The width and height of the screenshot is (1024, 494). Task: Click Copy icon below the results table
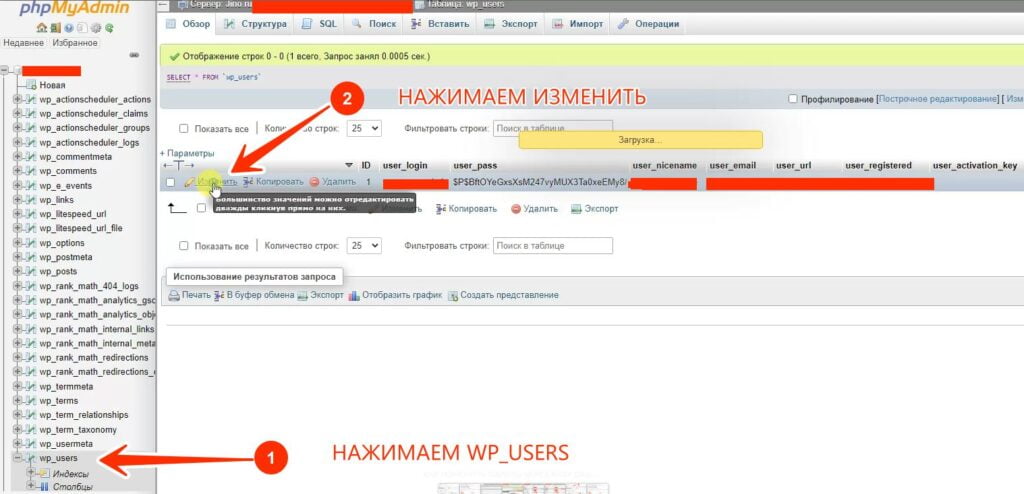440,209
